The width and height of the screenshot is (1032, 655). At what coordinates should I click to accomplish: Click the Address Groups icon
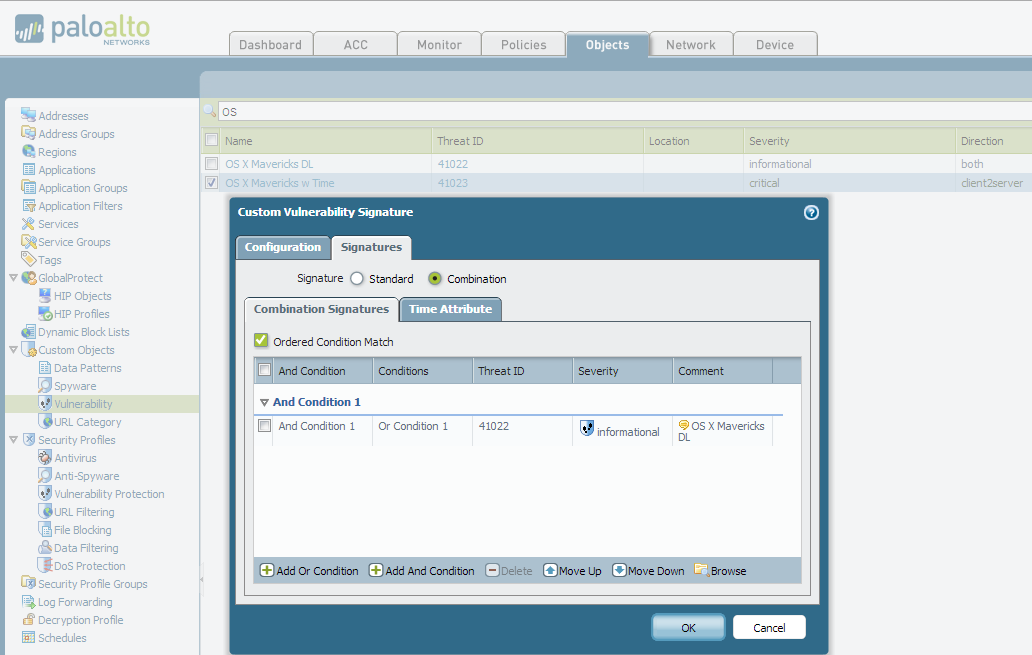tap(28, 133)
